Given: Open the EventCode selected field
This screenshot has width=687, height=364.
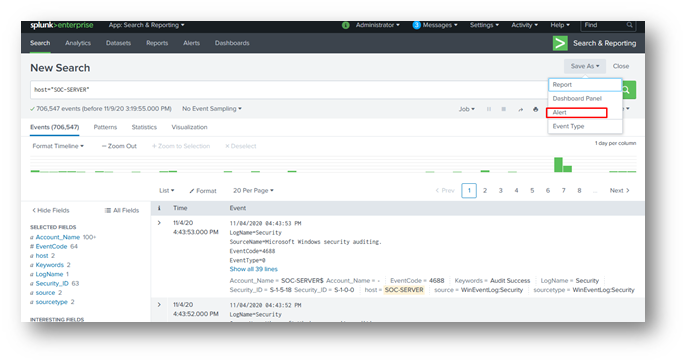Looking at the screenshot, I should (x=51, y=246).
